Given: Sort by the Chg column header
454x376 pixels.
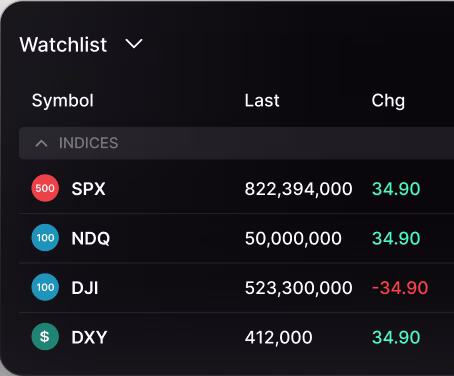Looking at the screenshot, I should (388, 101).
